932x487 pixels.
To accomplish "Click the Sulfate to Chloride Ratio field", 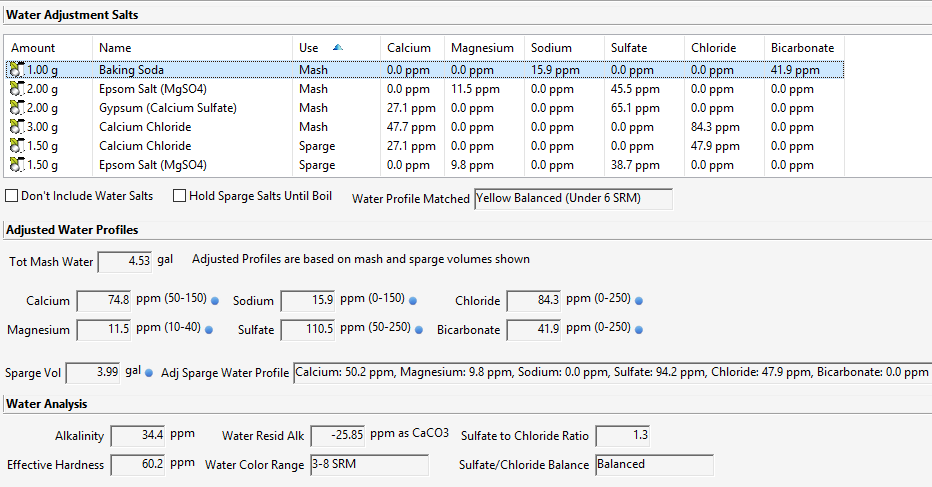I will [x=622, y=436].
